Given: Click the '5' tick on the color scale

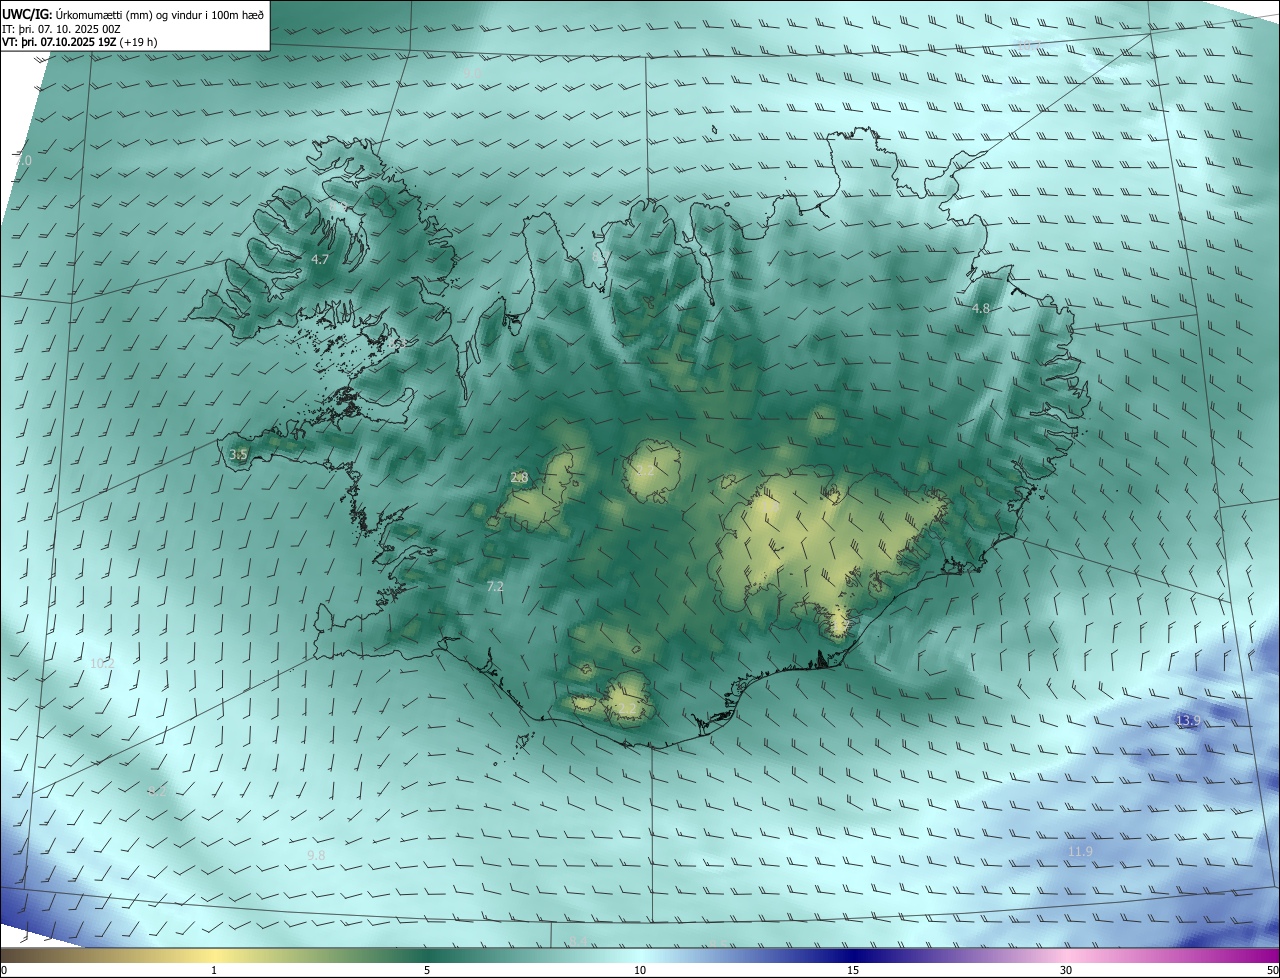Looking at the screenshot, I should [x=427, y=970].
